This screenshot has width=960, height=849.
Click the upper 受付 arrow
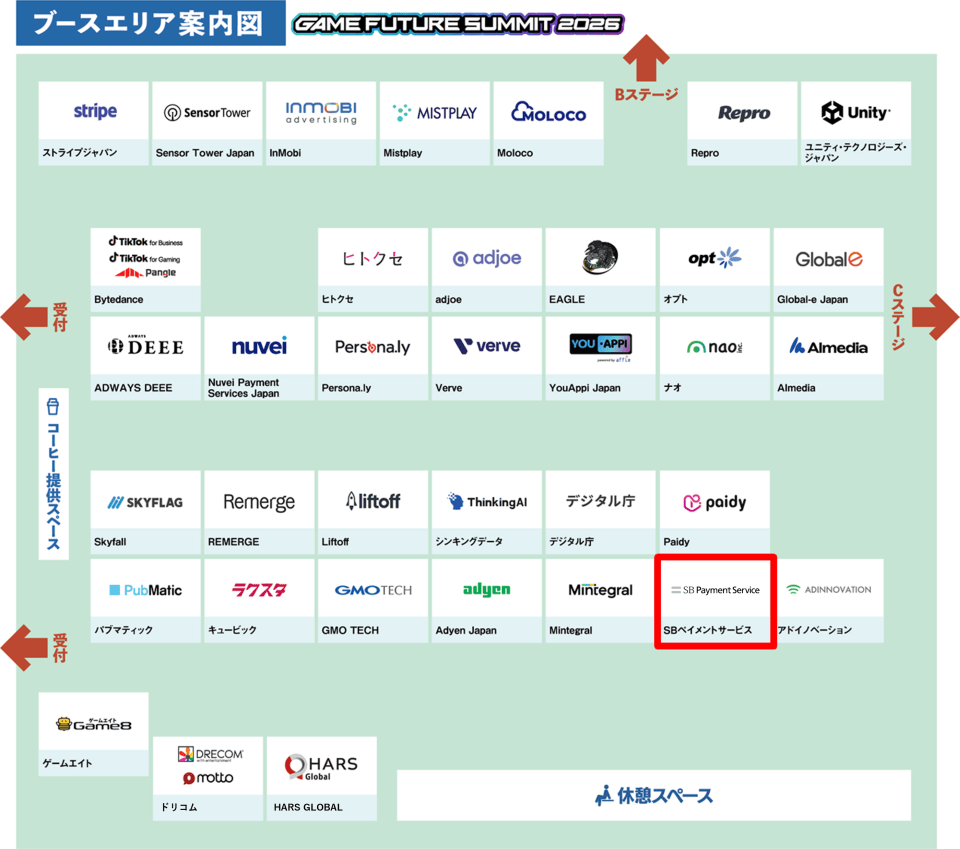point(24,317)
